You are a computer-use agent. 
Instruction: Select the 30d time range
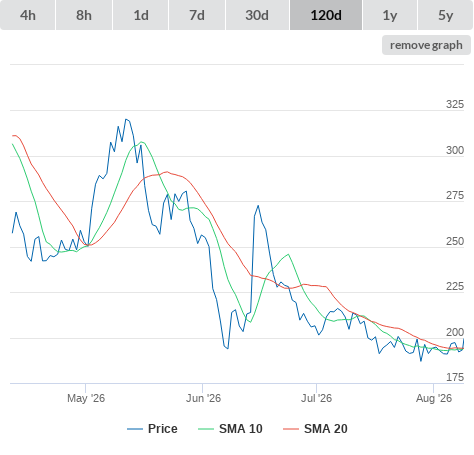(x=257, y=15)
